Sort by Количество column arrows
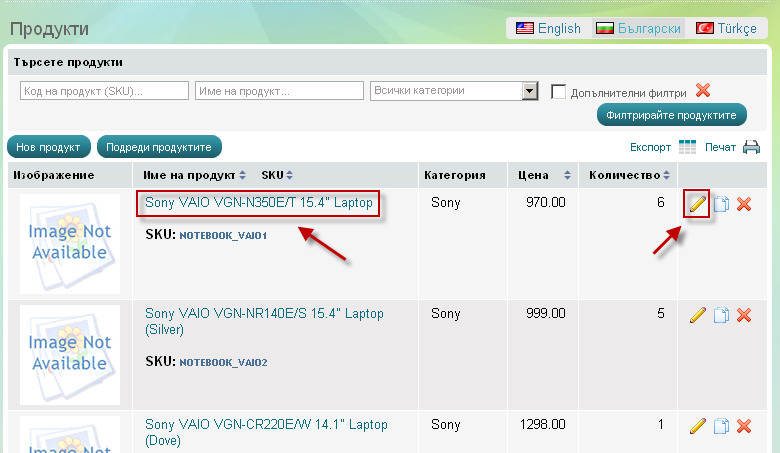Image resolution: width=780 pixels, height=453 pixels. [667, 176]
